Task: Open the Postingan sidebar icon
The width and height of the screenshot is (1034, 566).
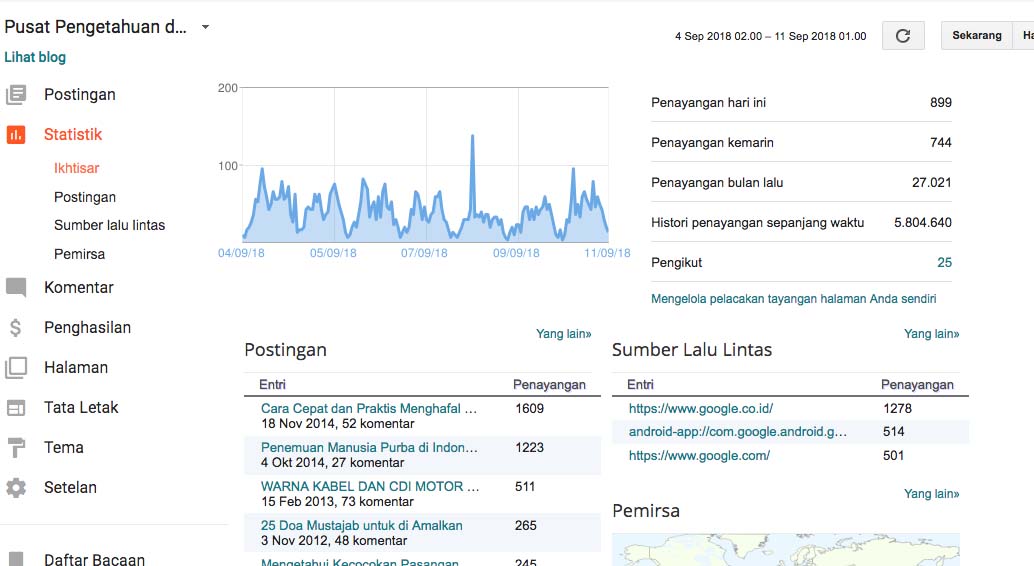Action: click(16, 95)
